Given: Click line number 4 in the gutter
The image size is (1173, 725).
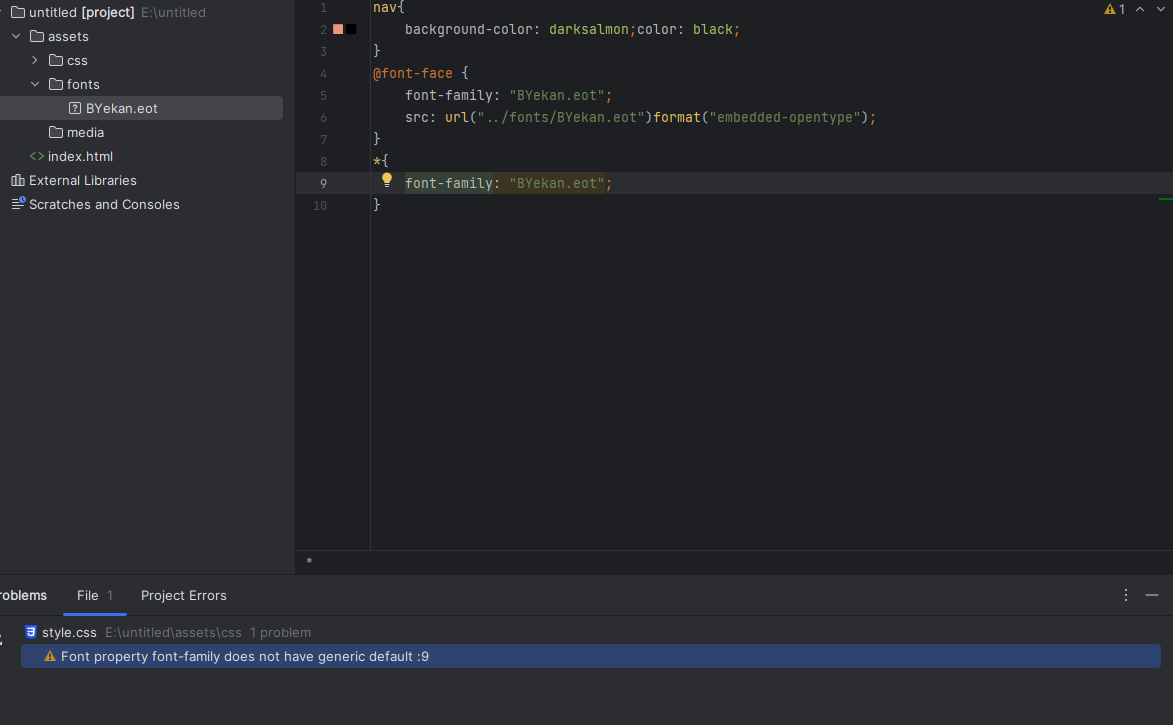Looking at the screenshot, I should click(323, 73).
